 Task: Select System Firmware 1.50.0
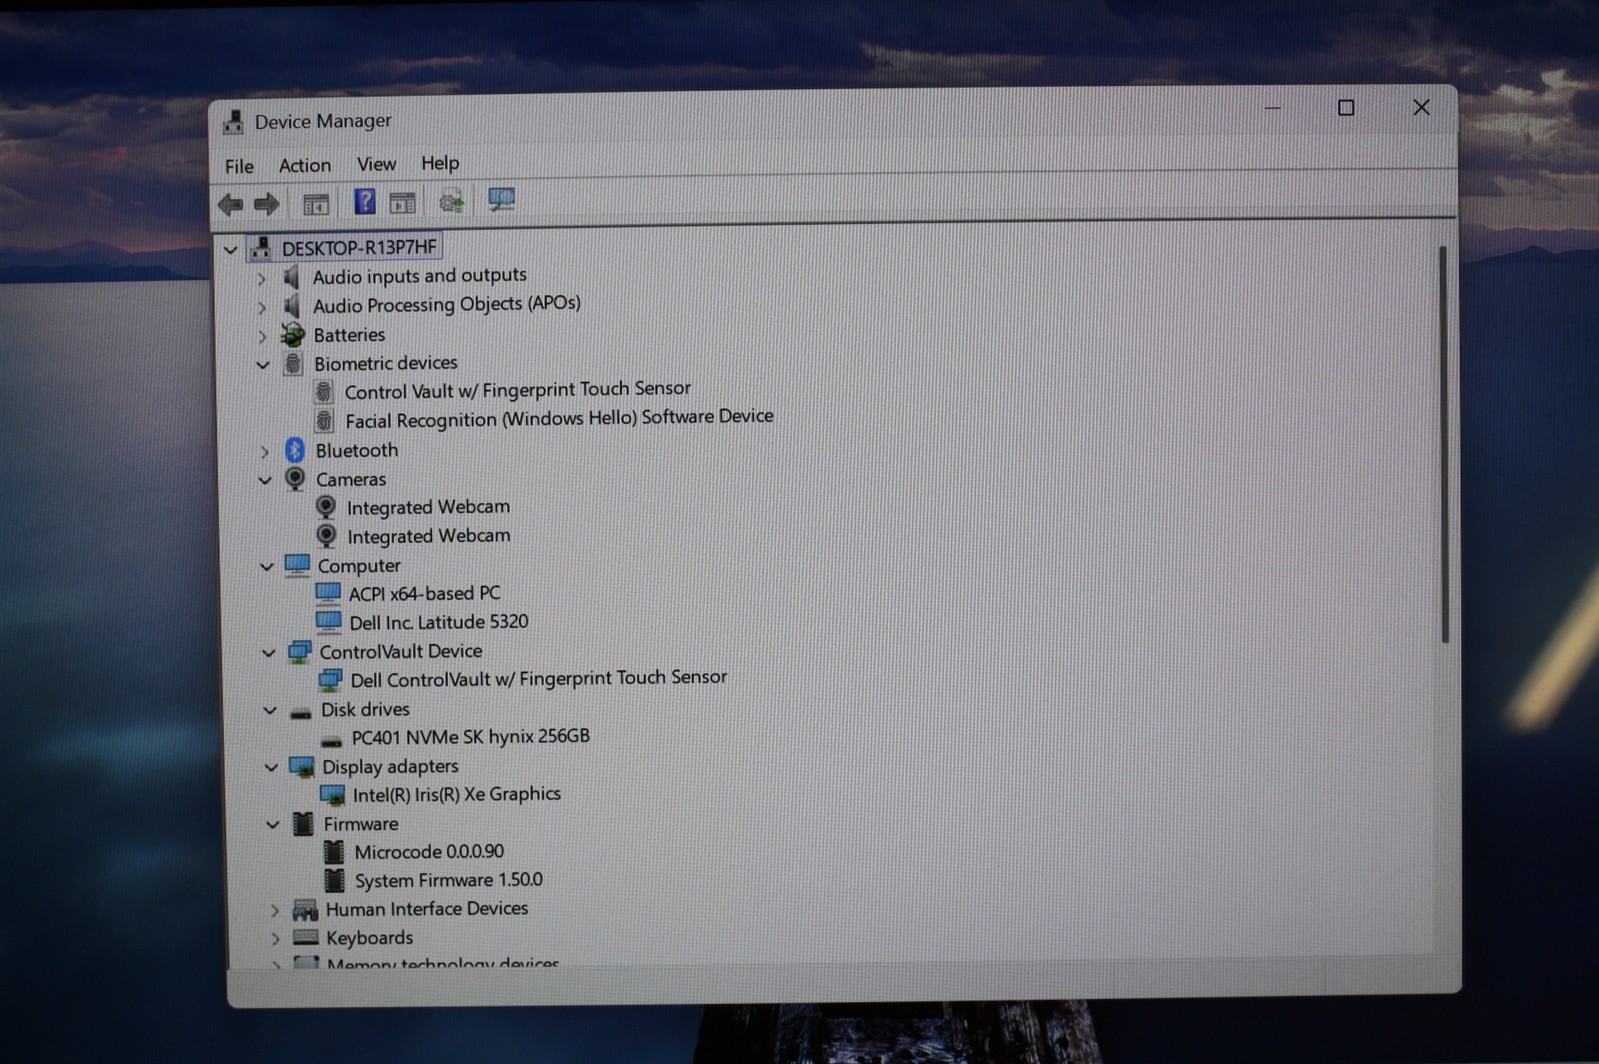coord(449,881)
